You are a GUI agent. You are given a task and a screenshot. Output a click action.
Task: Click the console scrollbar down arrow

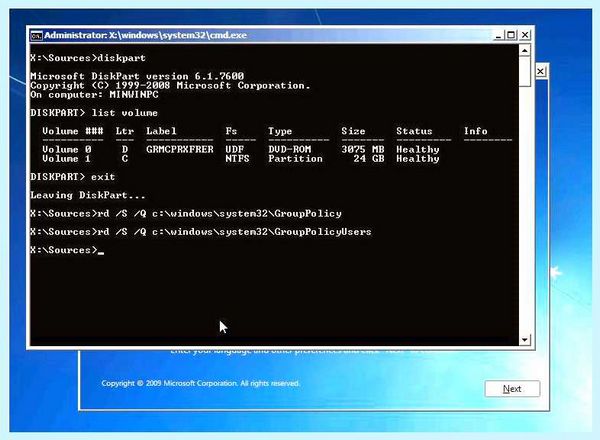coord(525,339)
